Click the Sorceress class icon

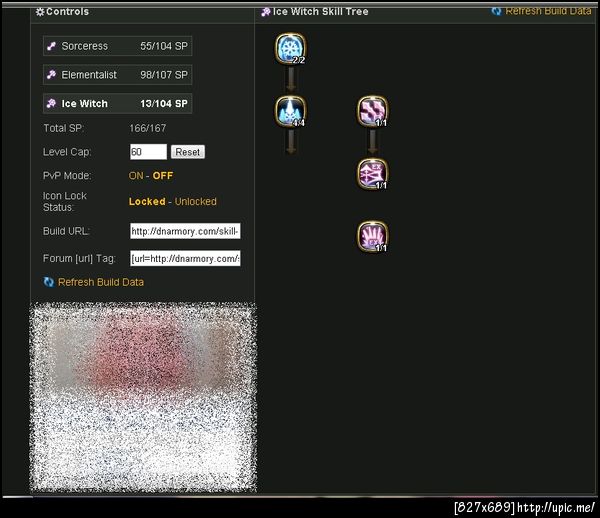click(x=51, y=46)
